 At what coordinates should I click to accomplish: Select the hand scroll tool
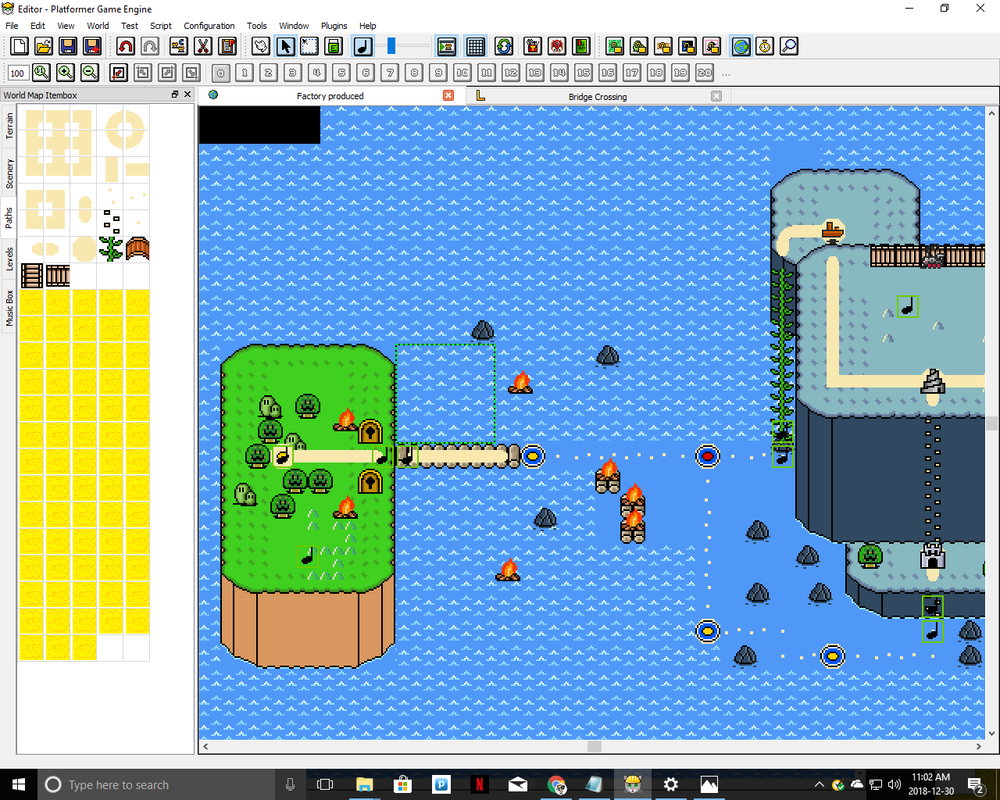[261, 46]
